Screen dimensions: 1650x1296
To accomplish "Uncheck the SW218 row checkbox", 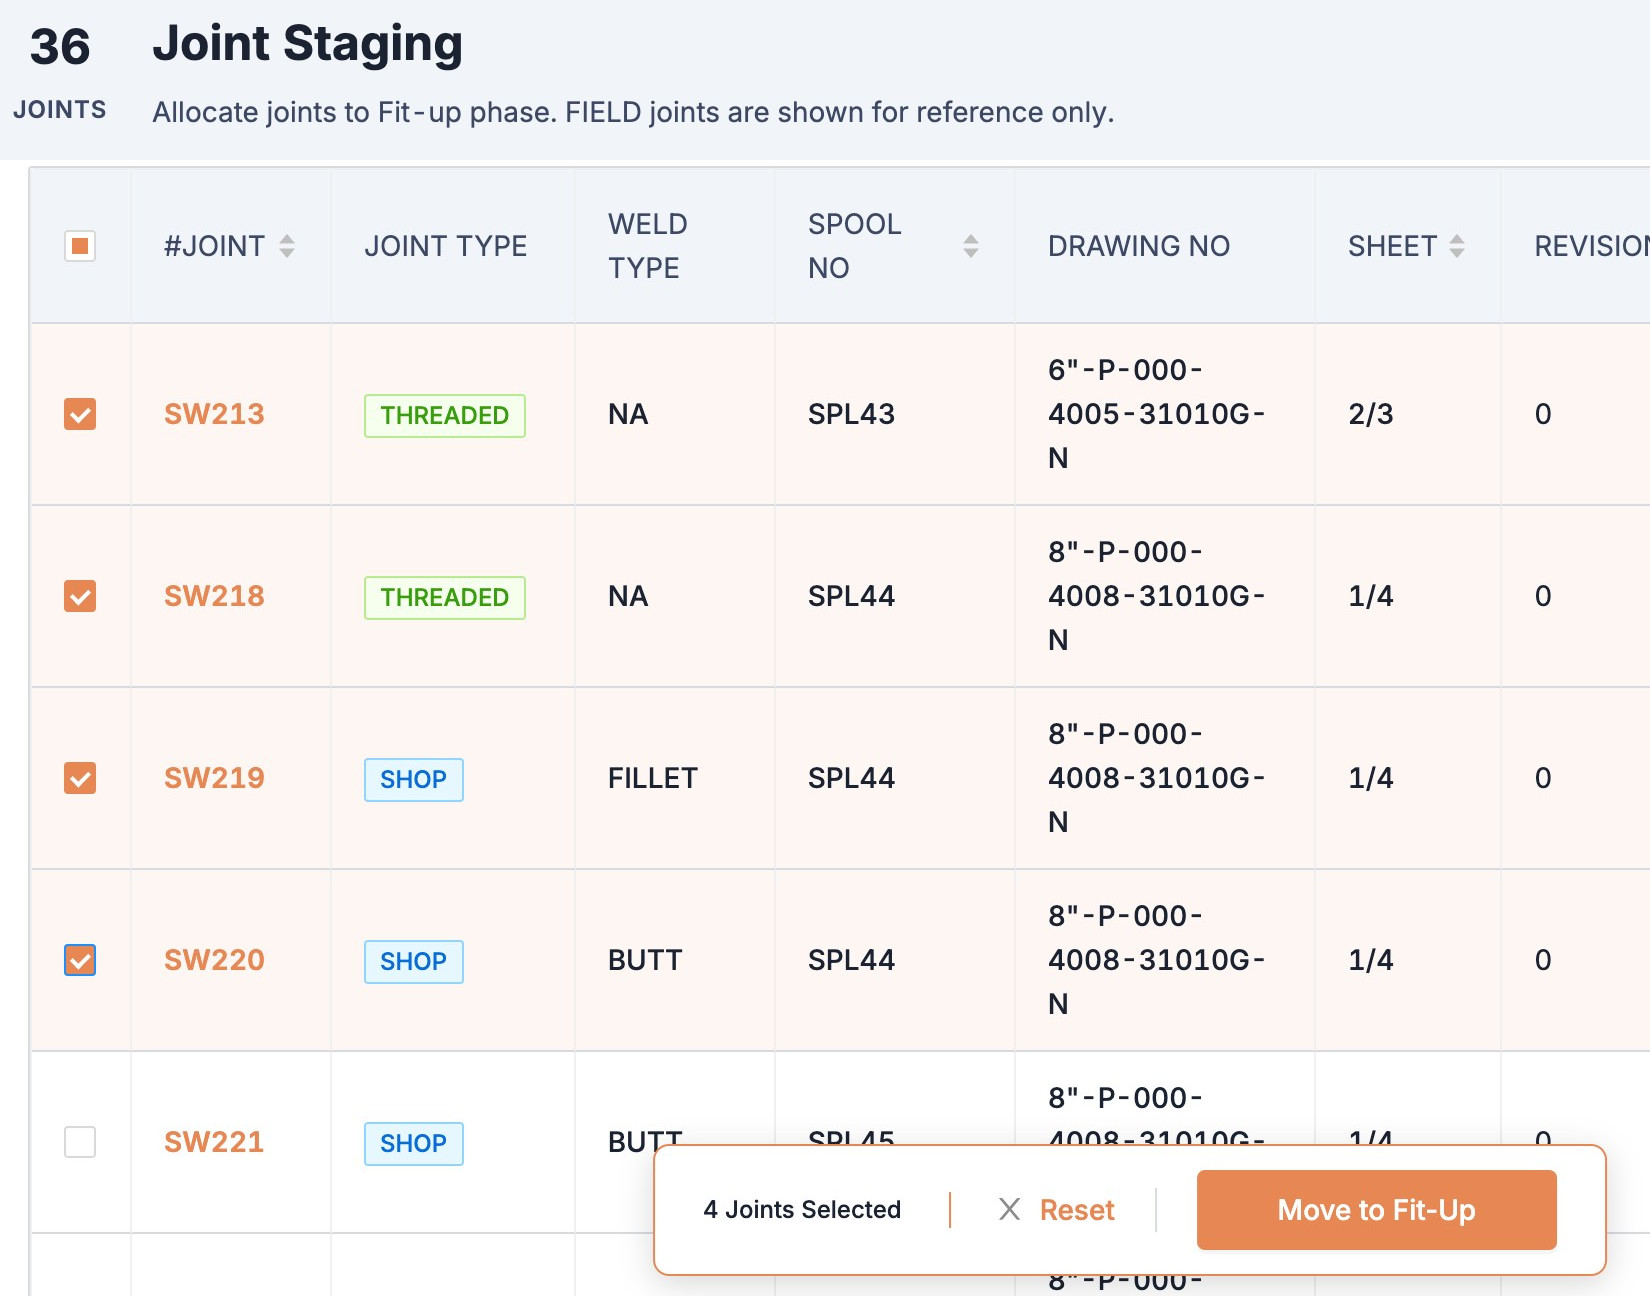I will pyautogui.click(x=80, y=596).
